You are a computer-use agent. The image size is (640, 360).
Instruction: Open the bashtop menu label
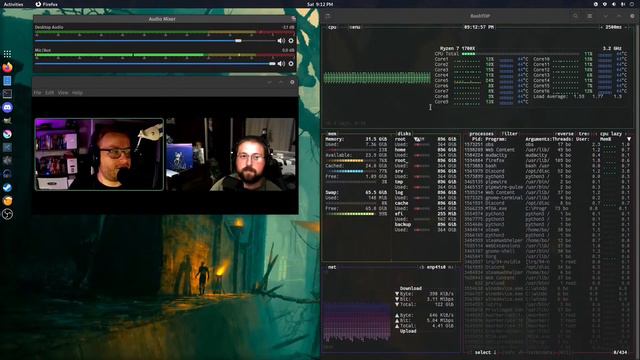pos(355,27)
